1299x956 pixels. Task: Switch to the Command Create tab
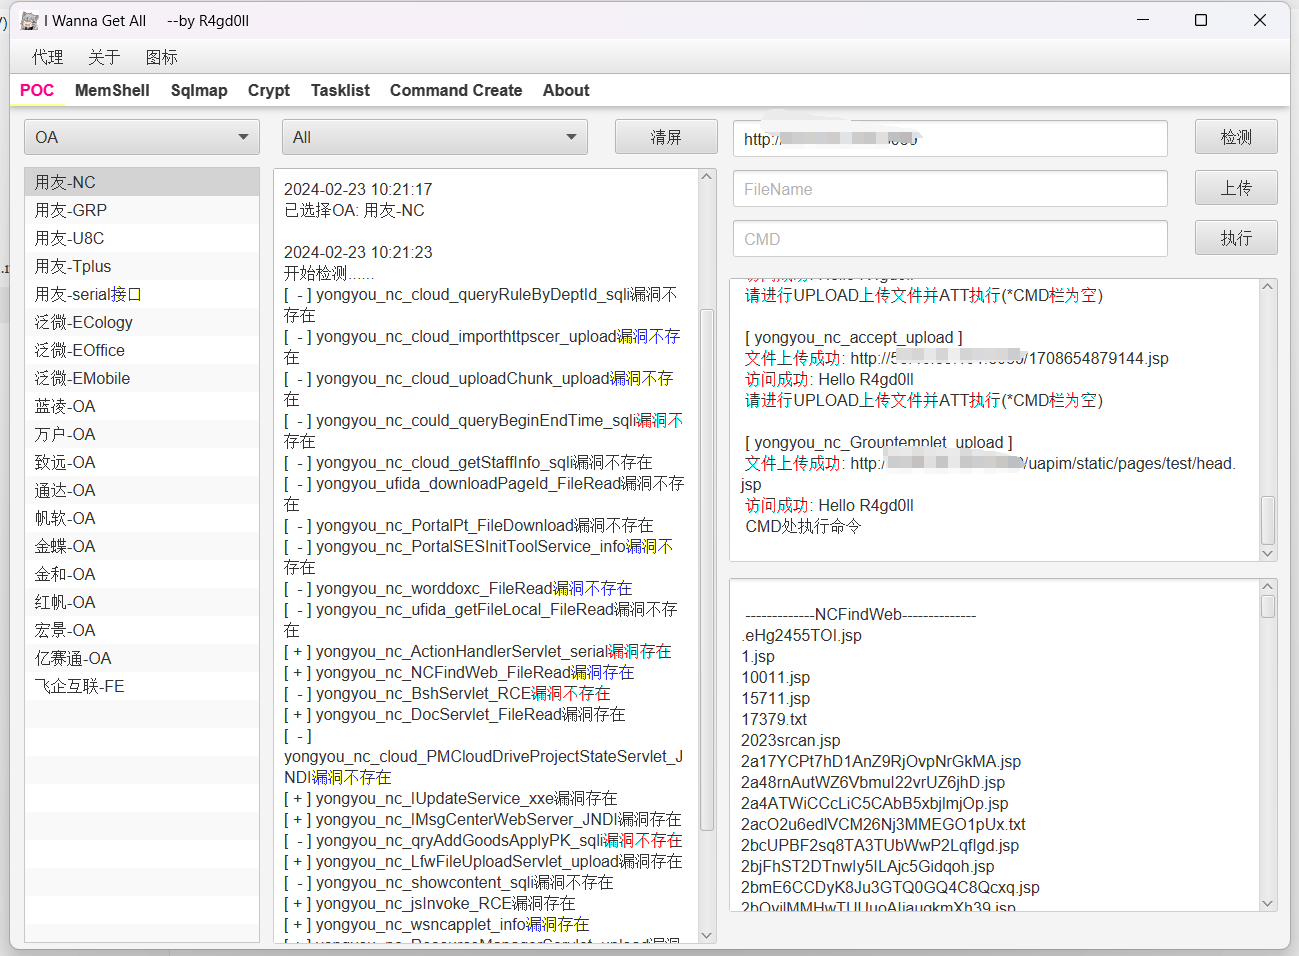click(x=456, y=90)
